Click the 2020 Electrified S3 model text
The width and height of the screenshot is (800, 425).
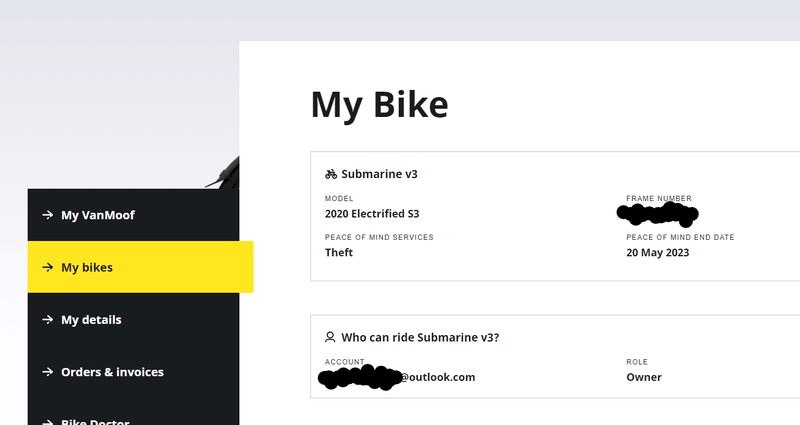pyautogui.click(x=372, y=214)
